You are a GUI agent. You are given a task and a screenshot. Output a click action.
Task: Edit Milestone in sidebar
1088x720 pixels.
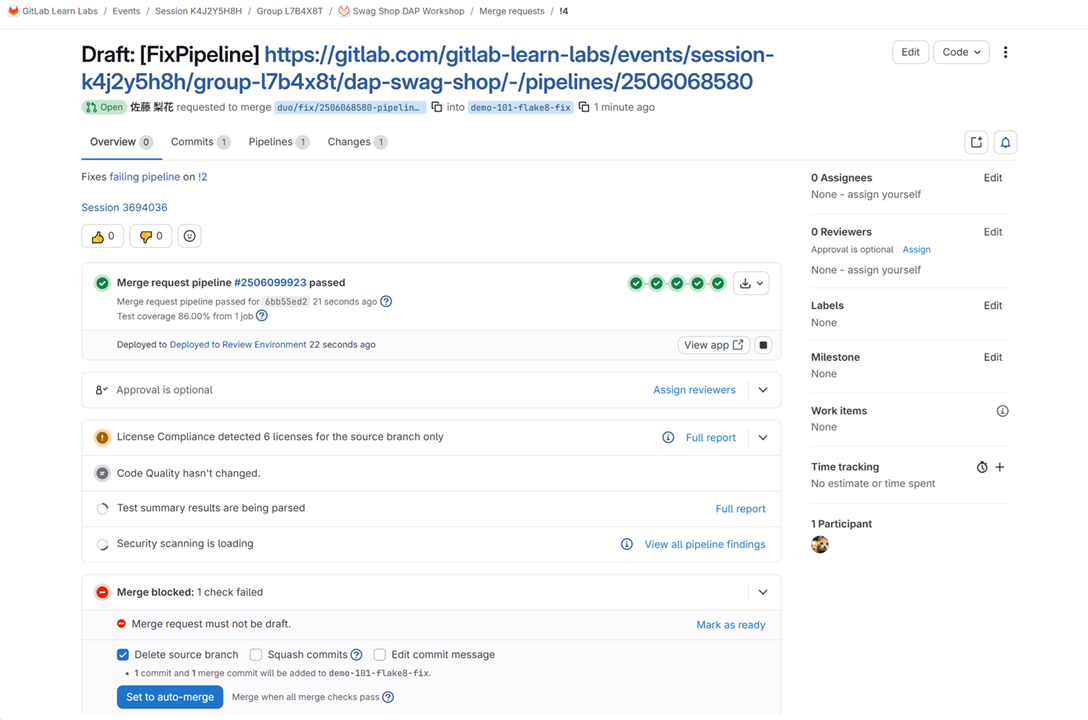click(993, 357)
